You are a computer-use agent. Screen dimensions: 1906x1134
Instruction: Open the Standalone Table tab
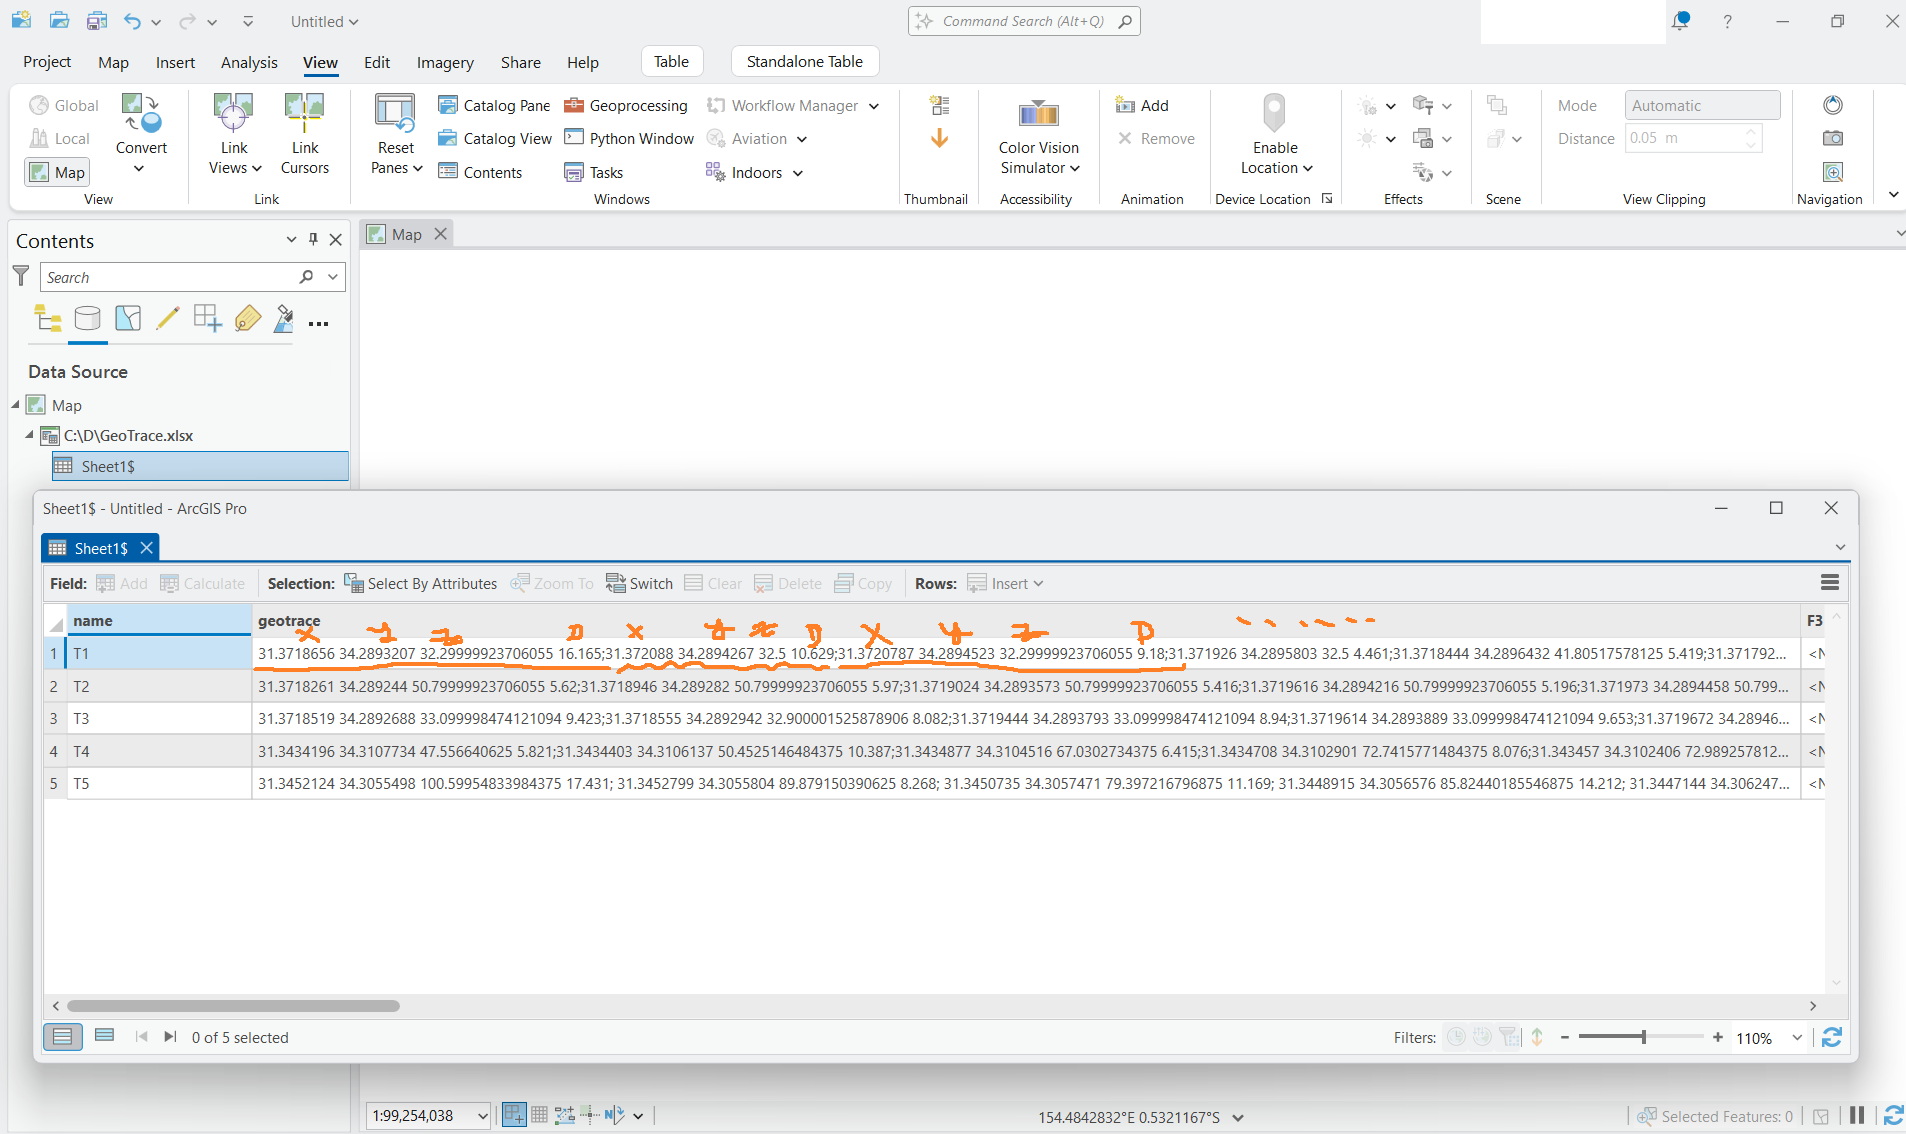point(804,61)
